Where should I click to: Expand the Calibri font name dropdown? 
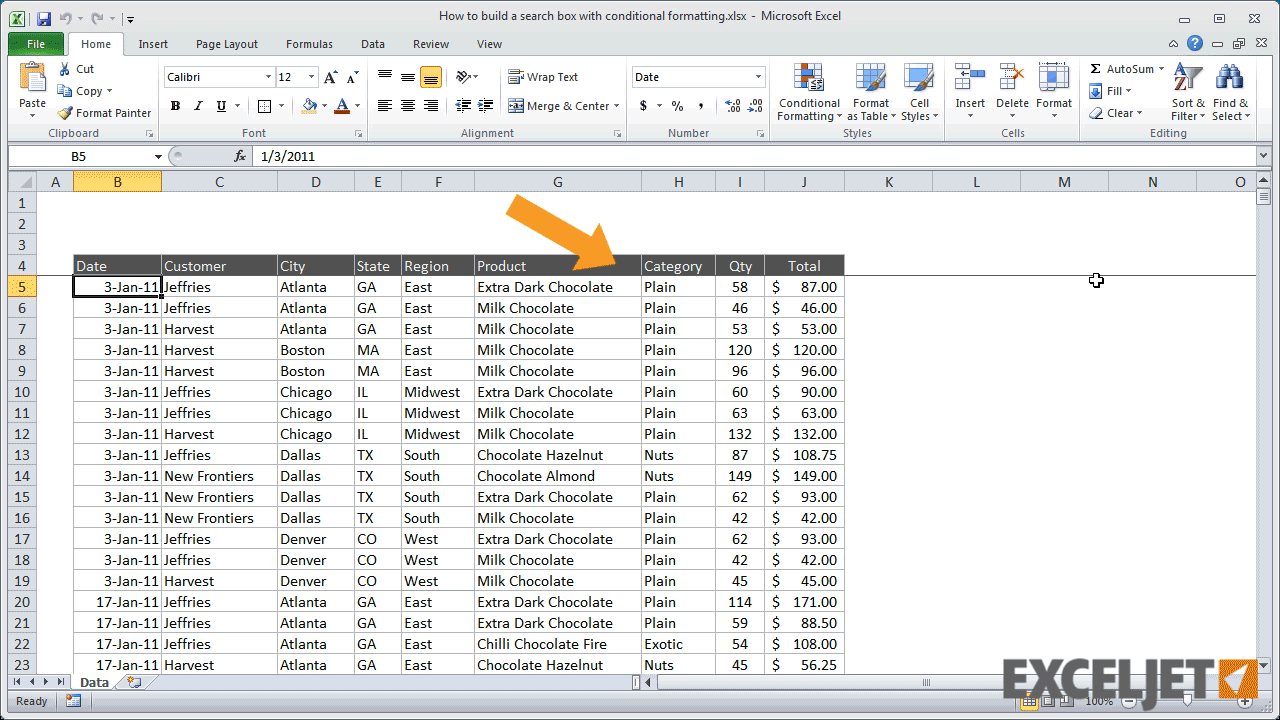click(268, 77)
